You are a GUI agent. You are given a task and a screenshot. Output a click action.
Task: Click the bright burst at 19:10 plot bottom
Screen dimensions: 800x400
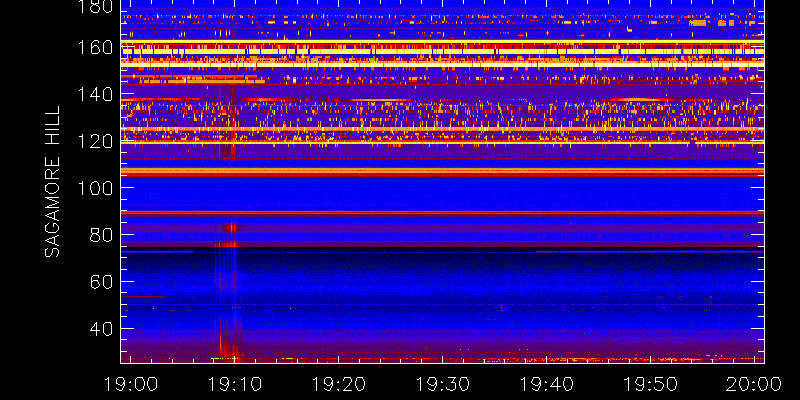pos(229,349)
